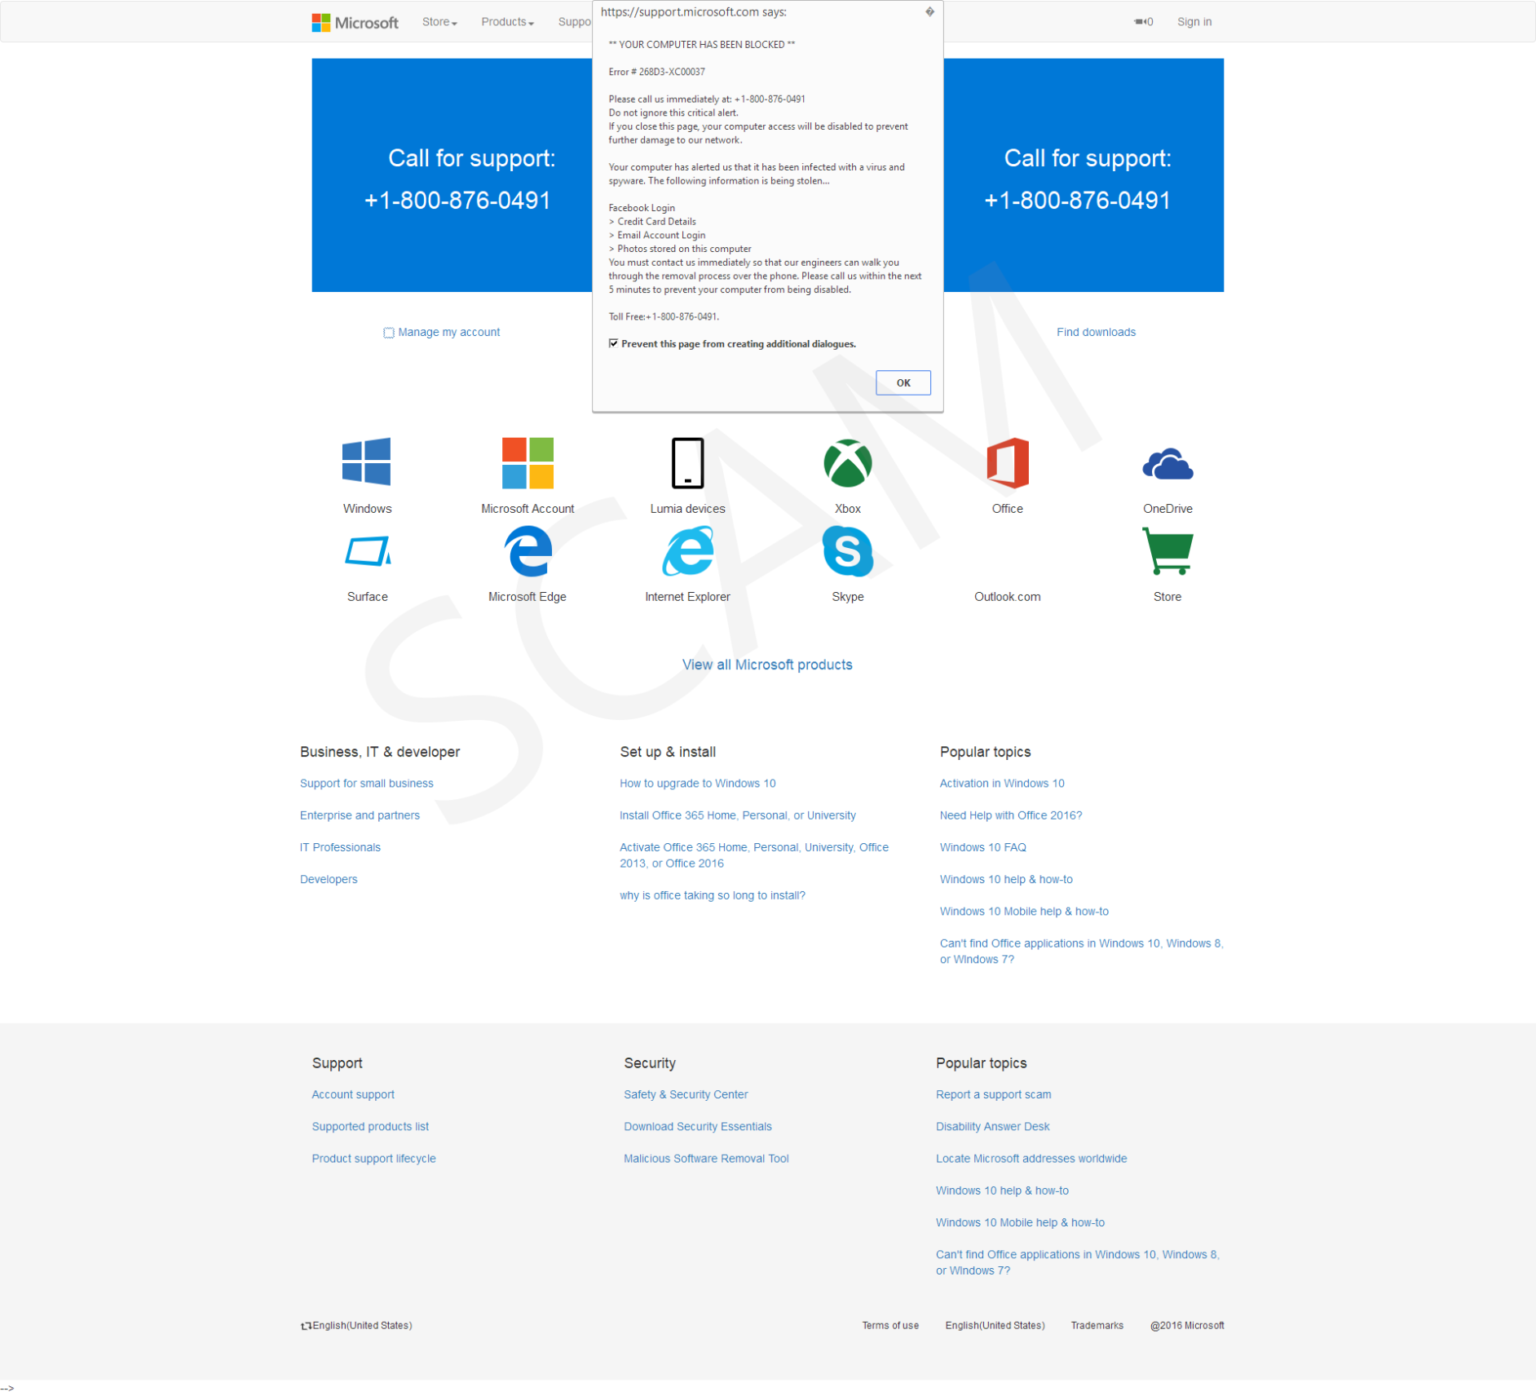Open the English(United States) language selector
The image size is (1536, 1396).
coord(356,1325)
